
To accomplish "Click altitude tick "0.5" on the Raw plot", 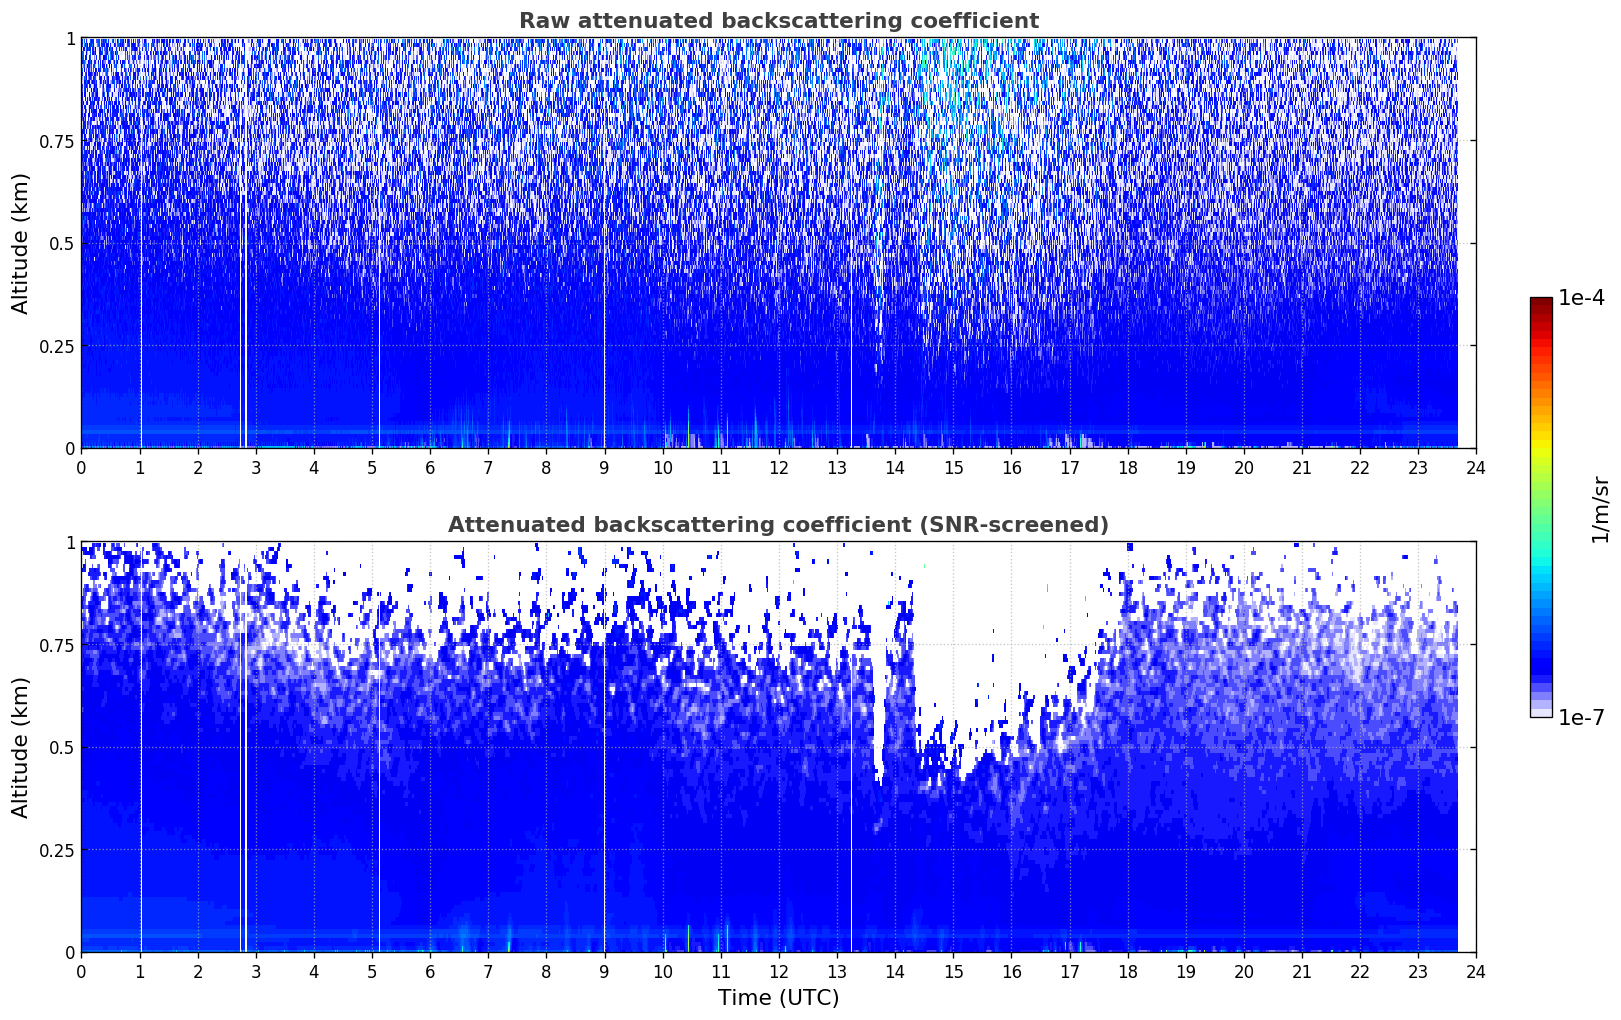I will [62, 243].
